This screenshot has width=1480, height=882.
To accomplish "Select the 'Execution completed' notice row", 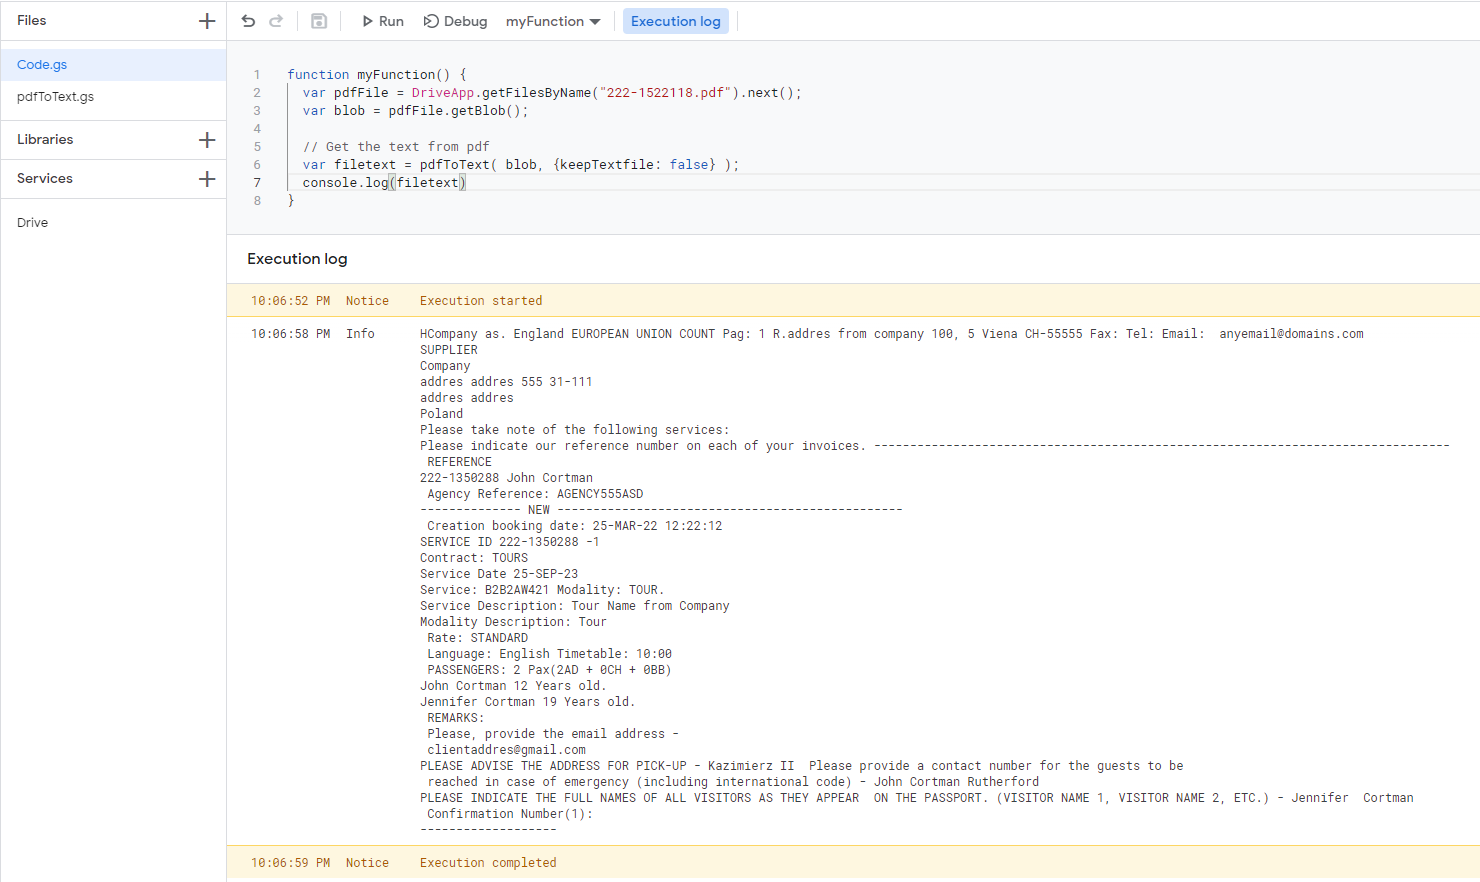I will click(853, 863).
